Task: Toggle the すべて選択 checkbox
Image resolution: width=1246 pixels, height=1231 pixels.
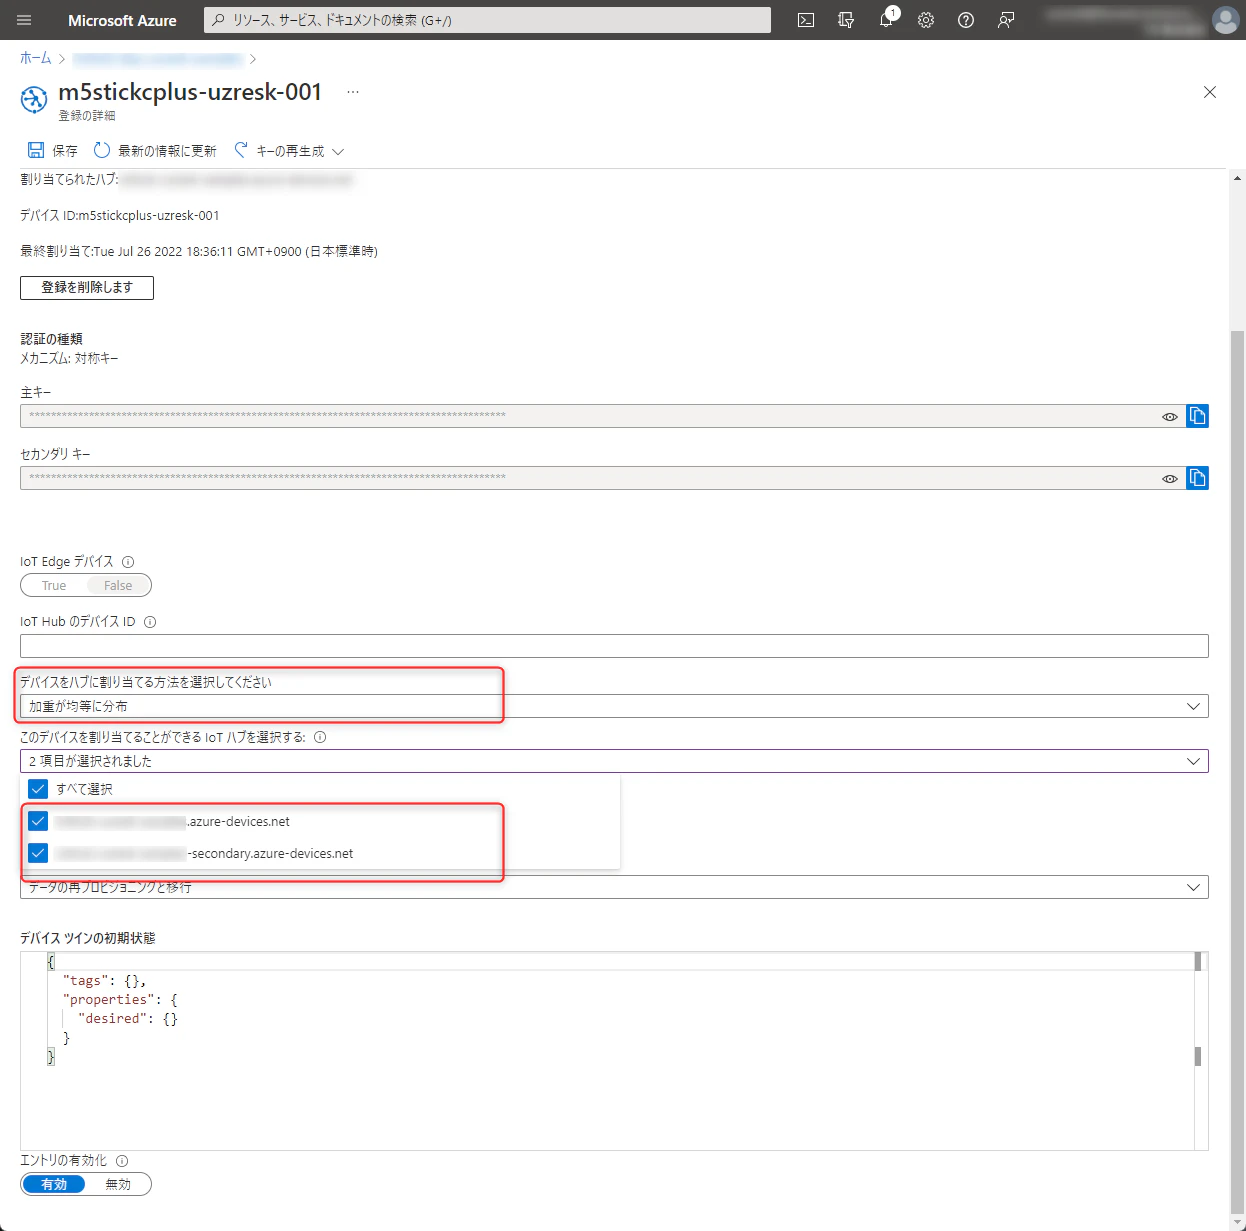Action: coord(38,789)
